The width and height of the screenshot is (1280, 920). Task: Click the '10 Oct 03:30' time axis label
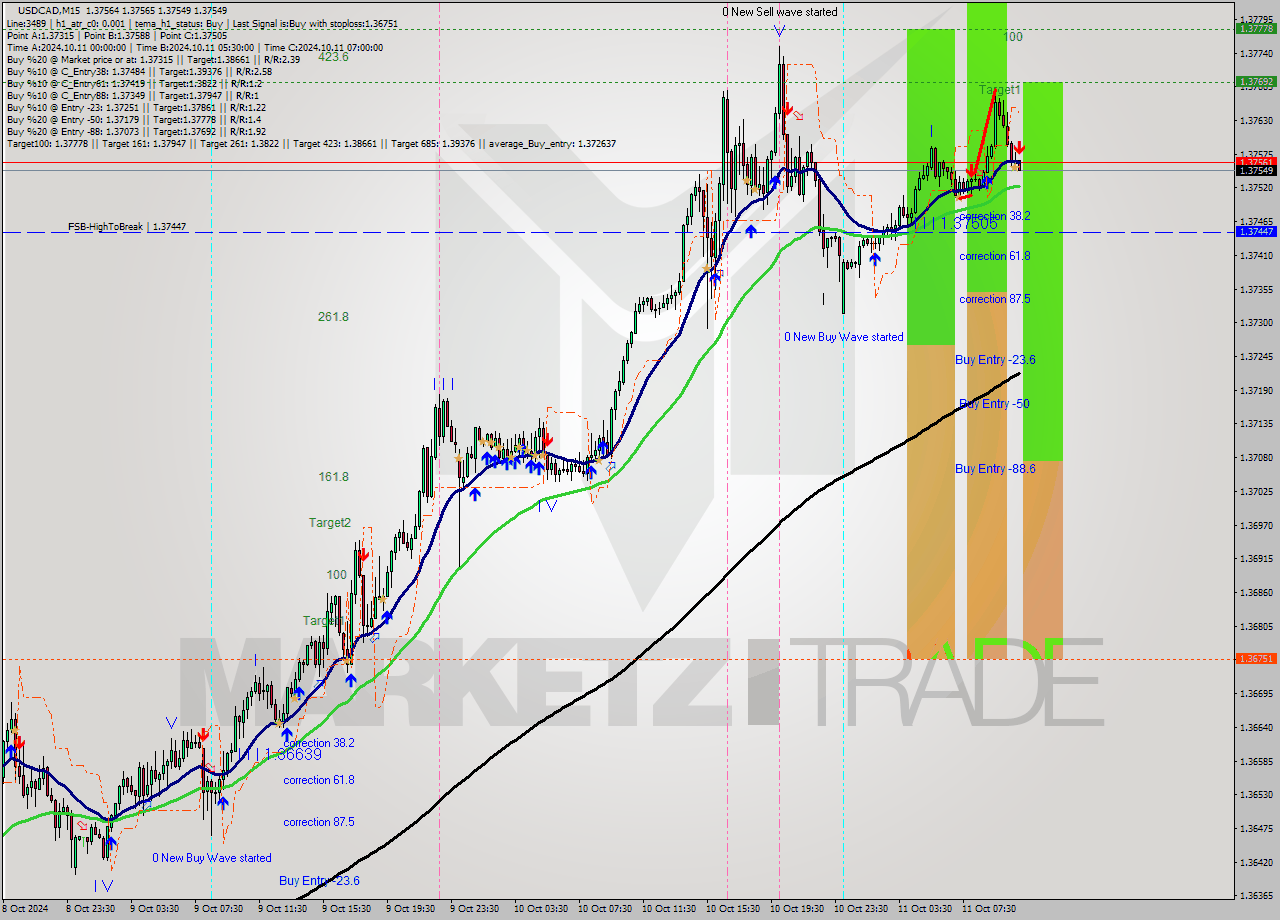point(540,909)
